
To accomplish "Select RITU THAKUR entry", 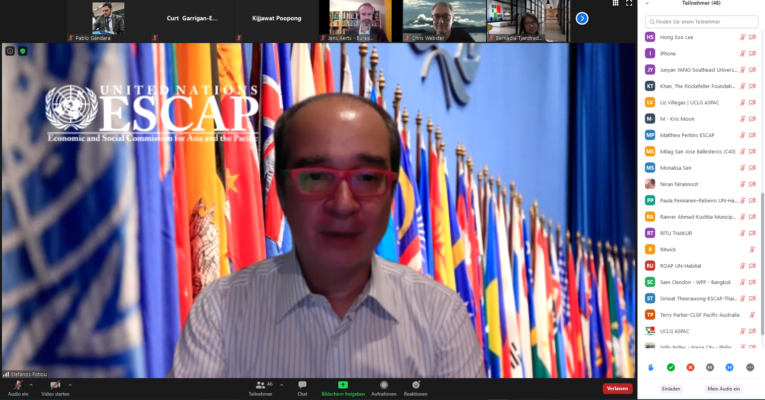I will [701, 233].
